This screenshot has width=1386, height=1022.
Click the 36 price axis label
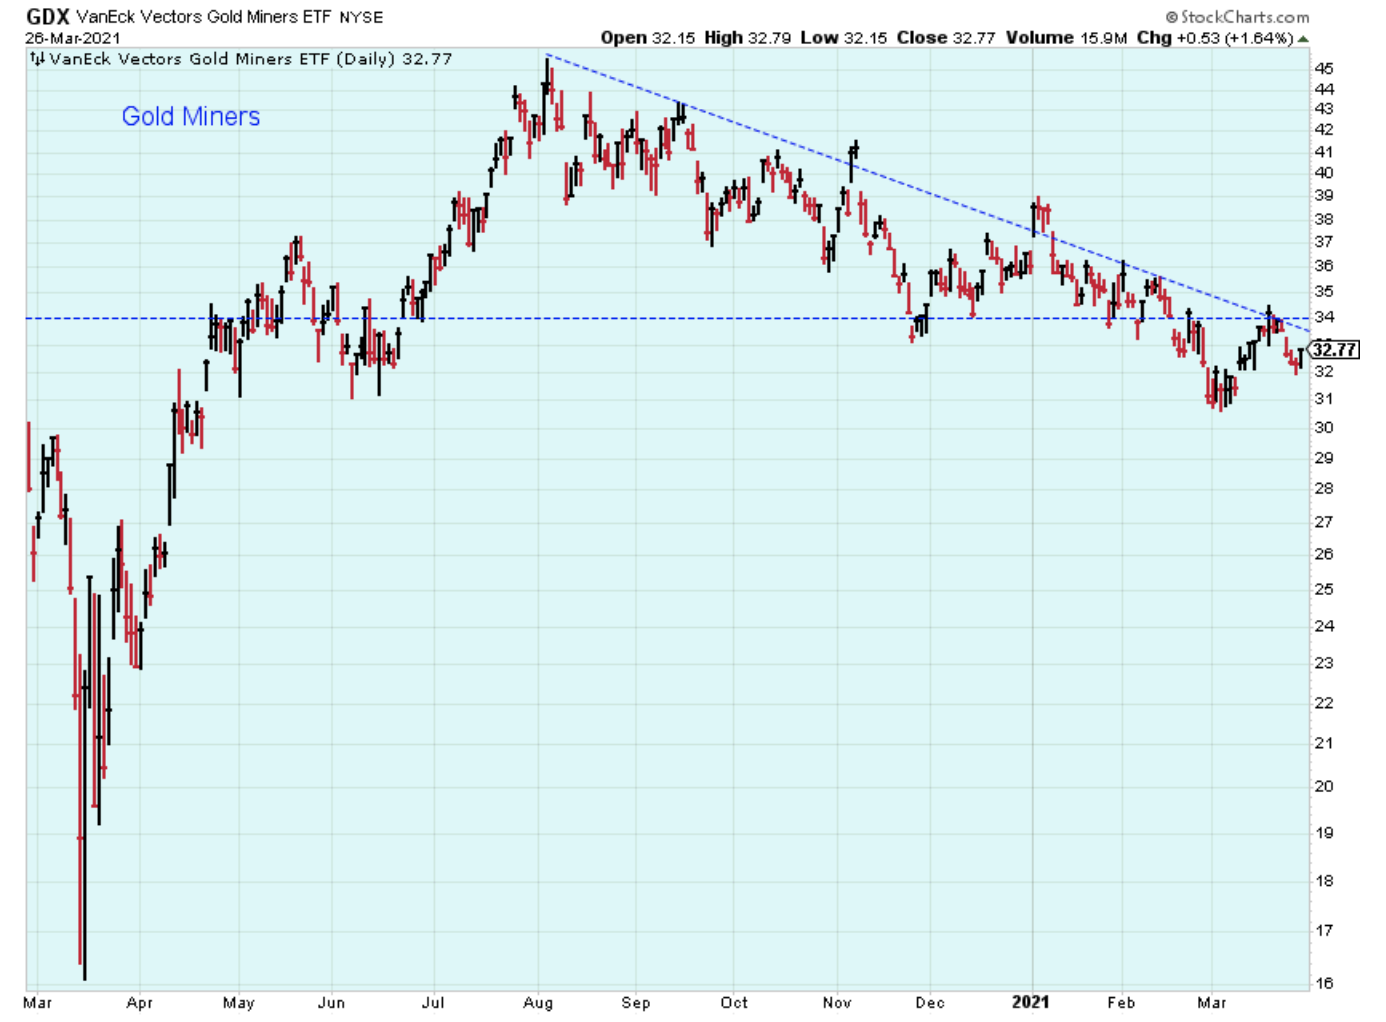1324,266
